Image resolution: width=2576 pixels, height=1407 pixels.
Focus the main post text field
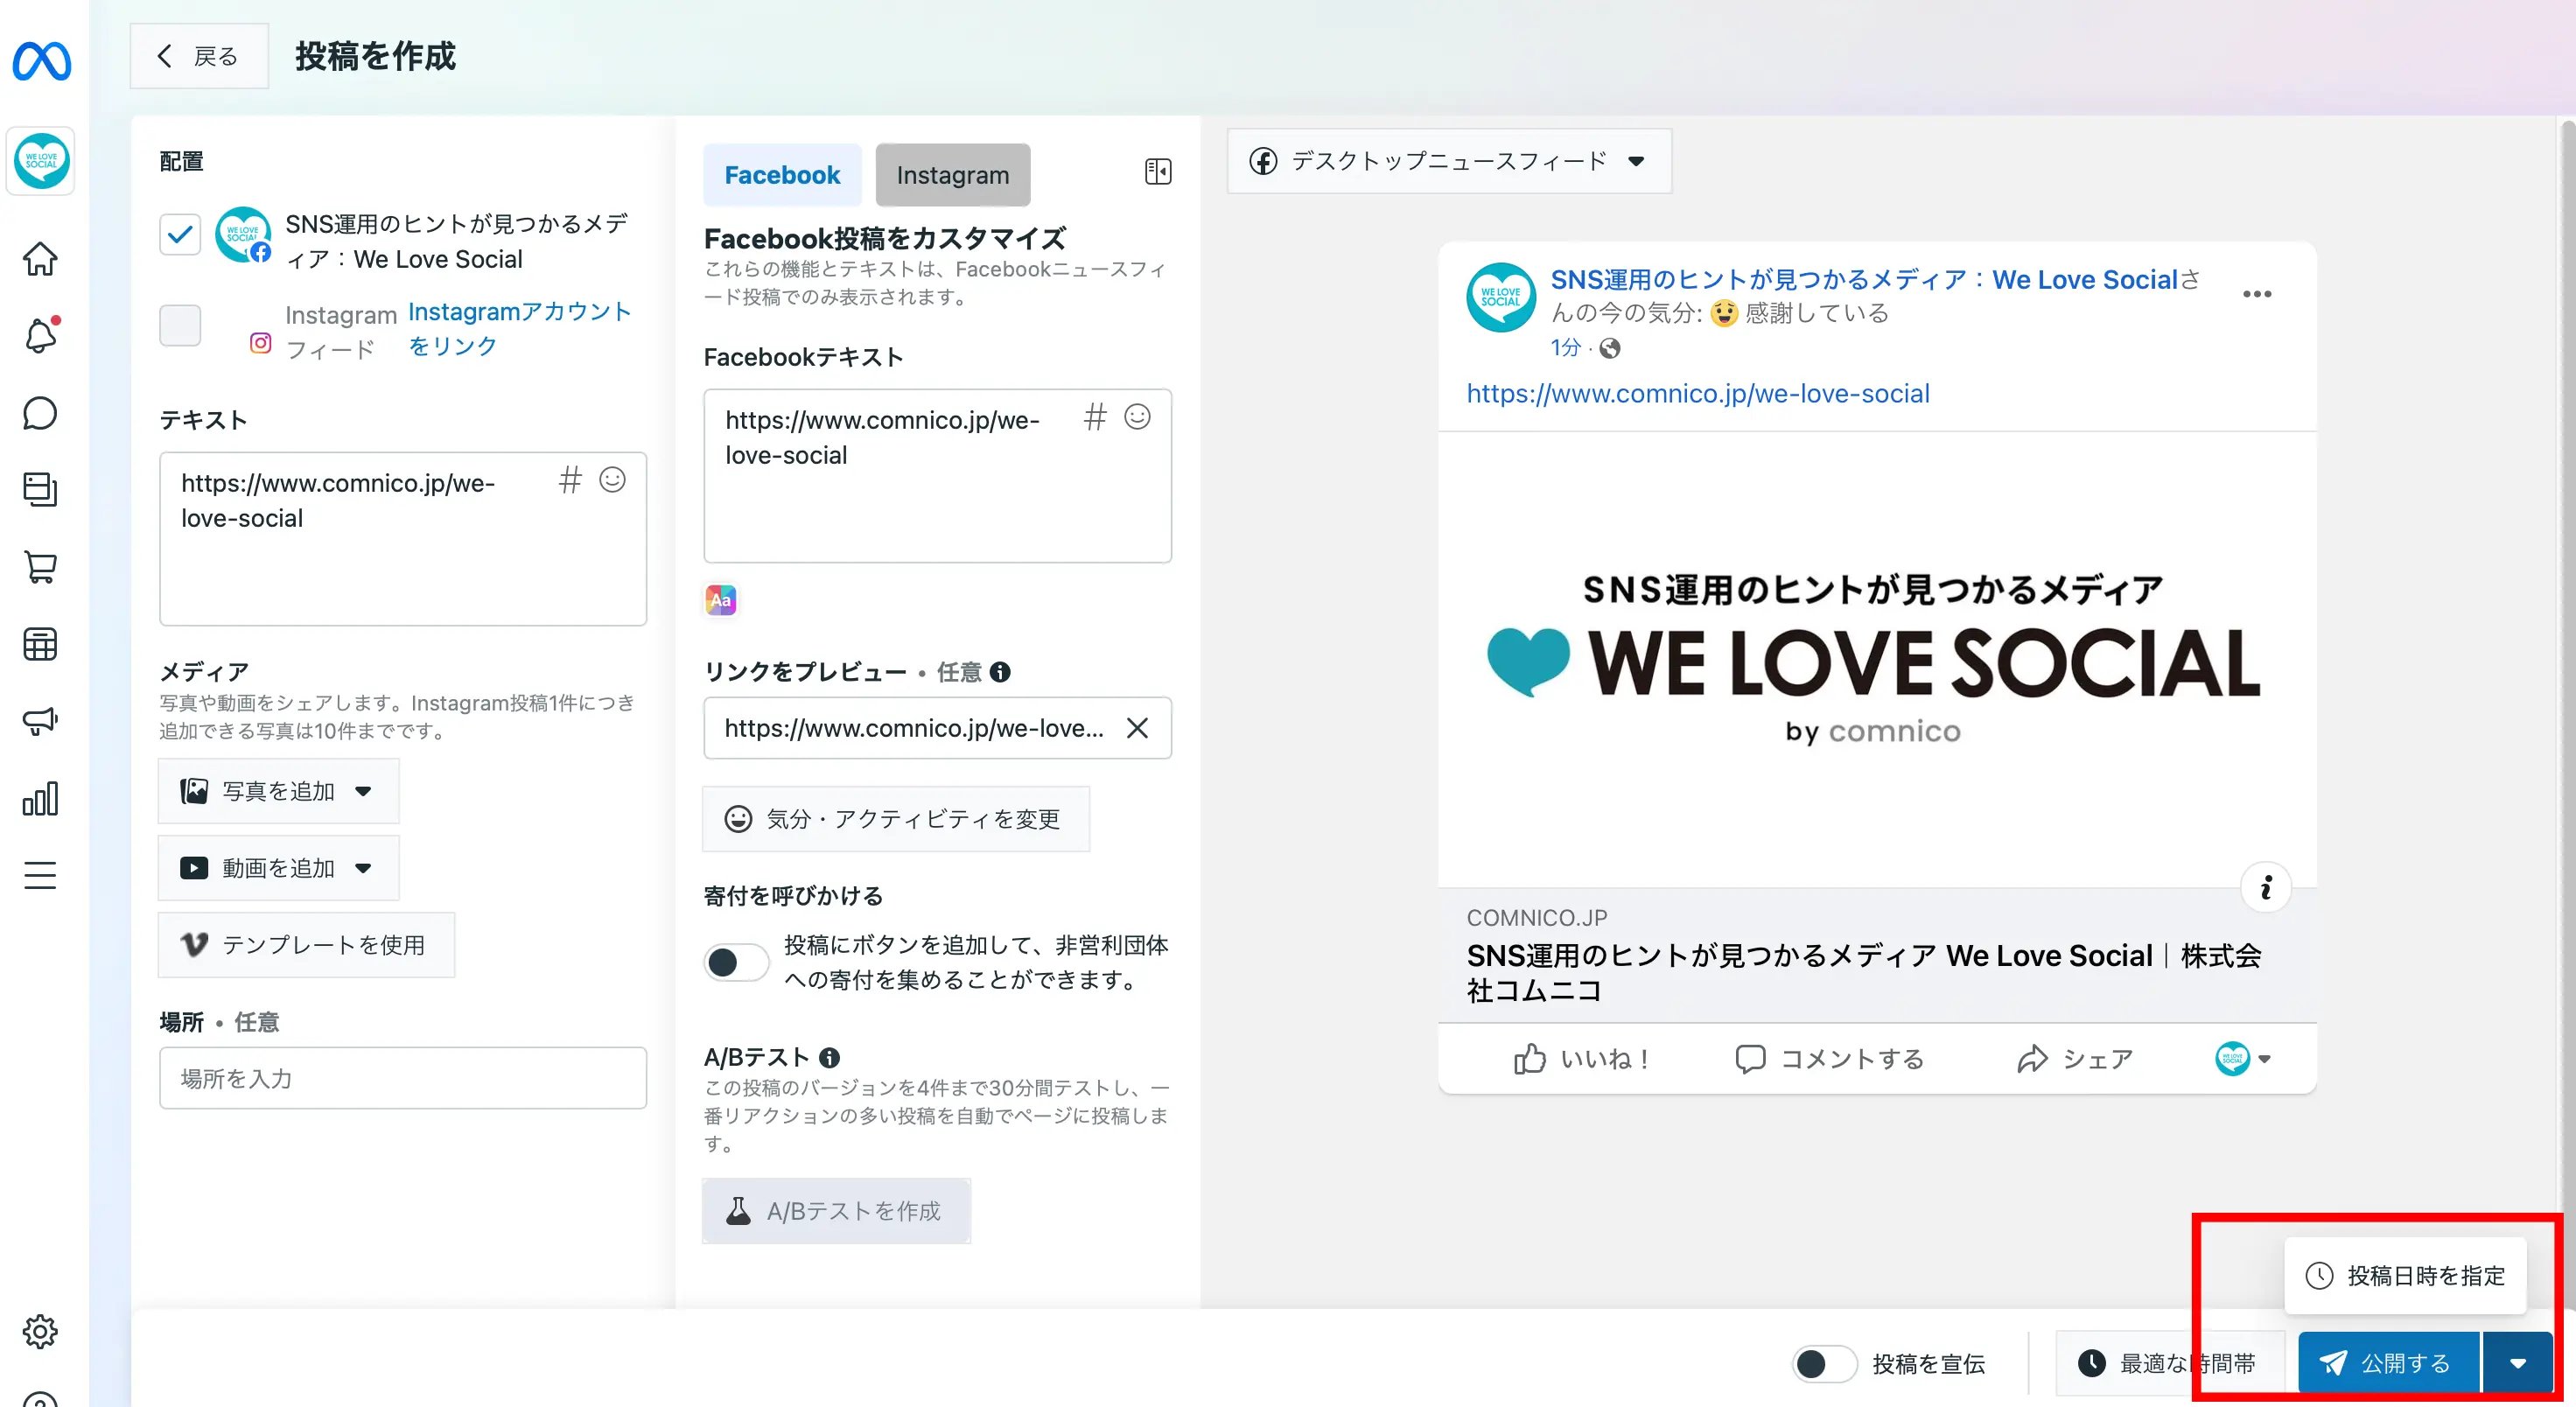click(x=403, y=539)
